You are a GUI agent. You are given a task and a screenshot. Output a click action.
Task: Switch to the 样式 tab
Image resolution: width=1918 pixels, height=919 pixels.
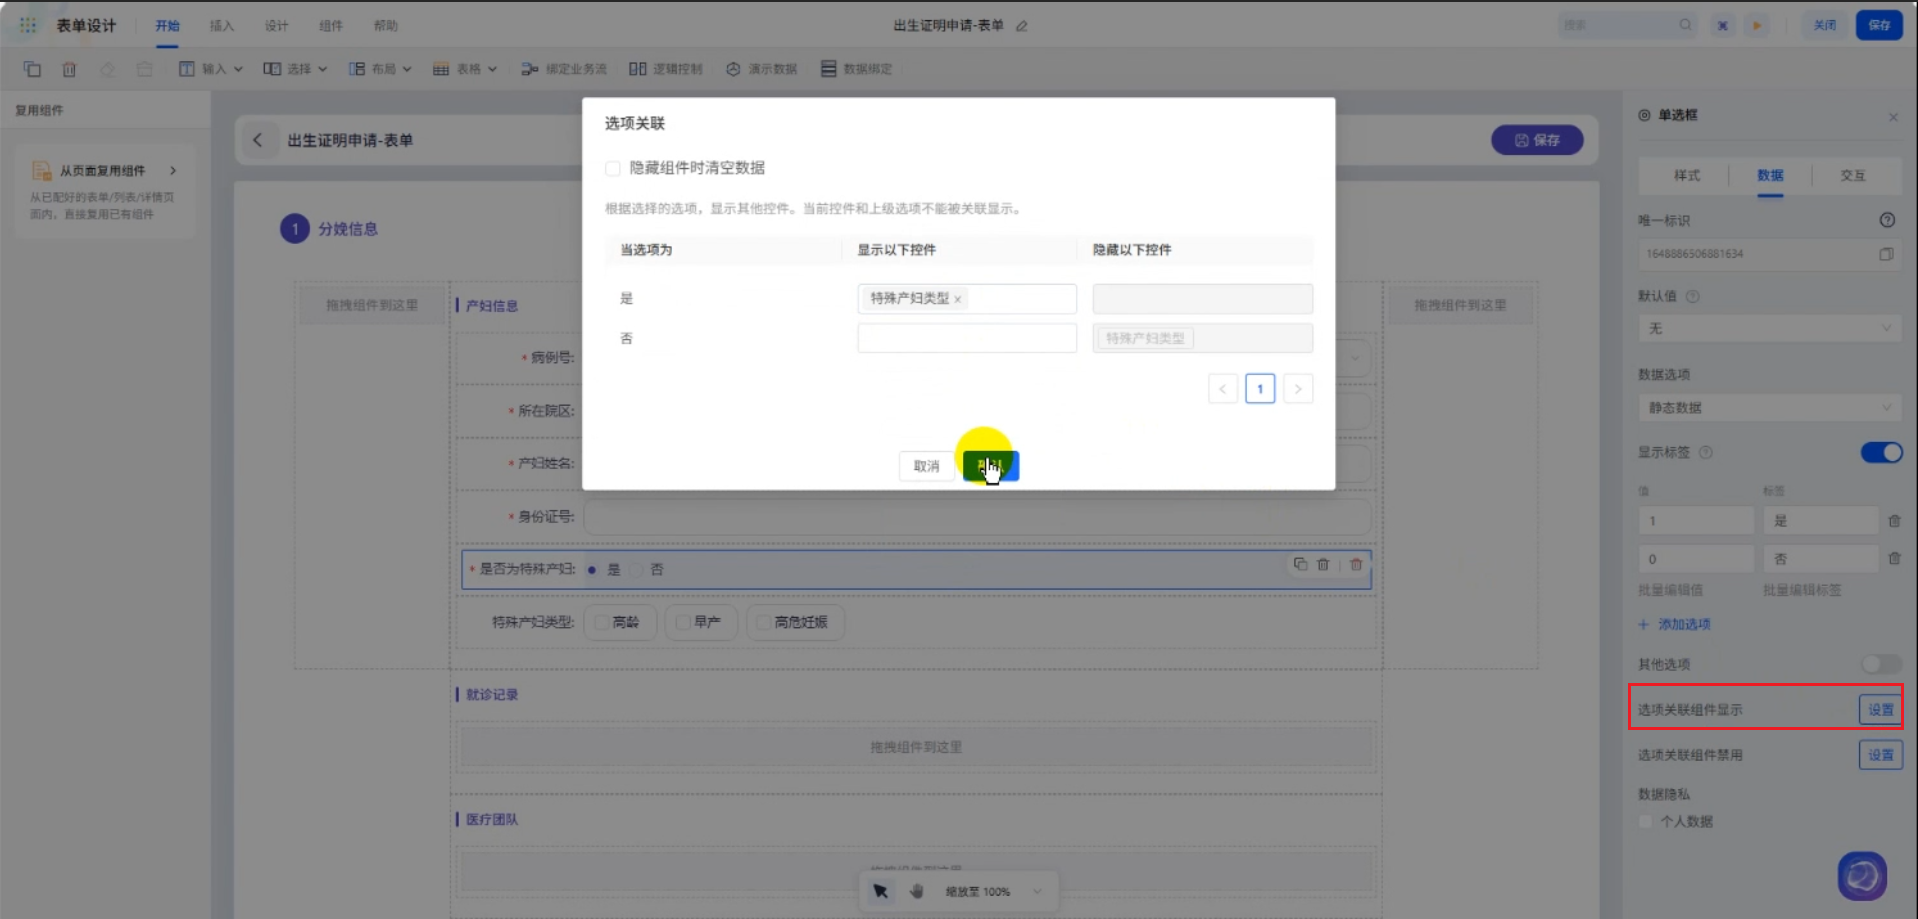pos(1687,175)
